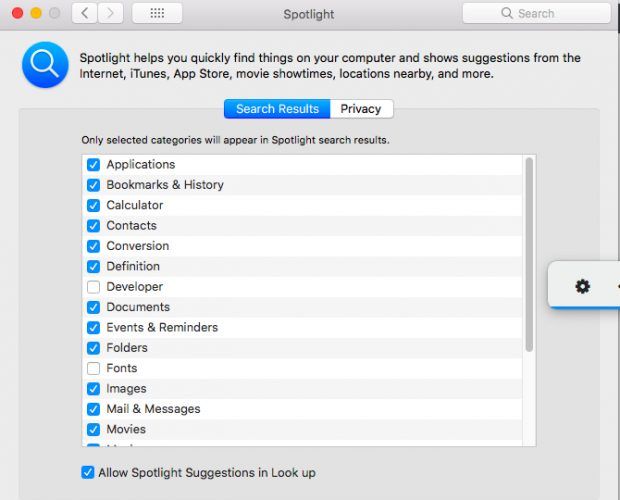The width and height of the screenshot is (620, 500).
Task: Select the Folders row label
Action: click(x=127, y=348)
